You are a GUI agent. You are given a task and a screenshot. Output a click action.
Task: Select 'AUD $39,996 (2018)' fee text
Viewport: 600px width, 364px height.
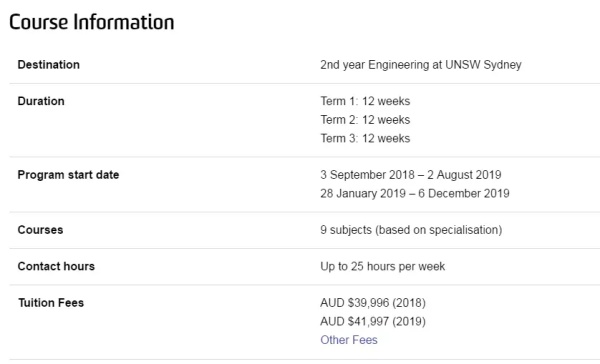point(373,303)
